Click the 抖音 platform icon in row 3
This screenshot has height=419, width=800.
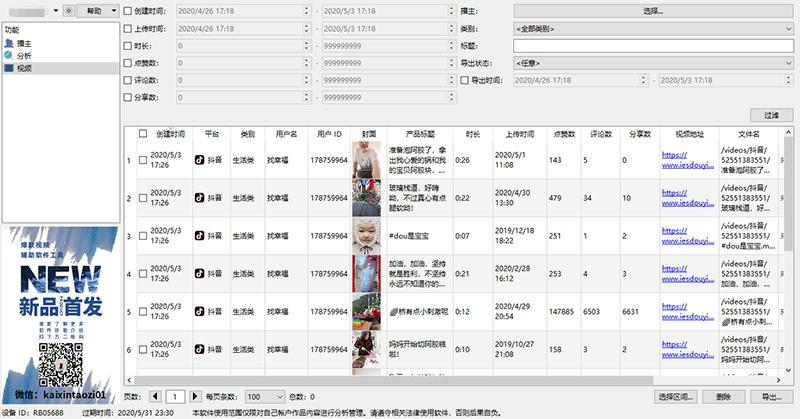[199, 236]
